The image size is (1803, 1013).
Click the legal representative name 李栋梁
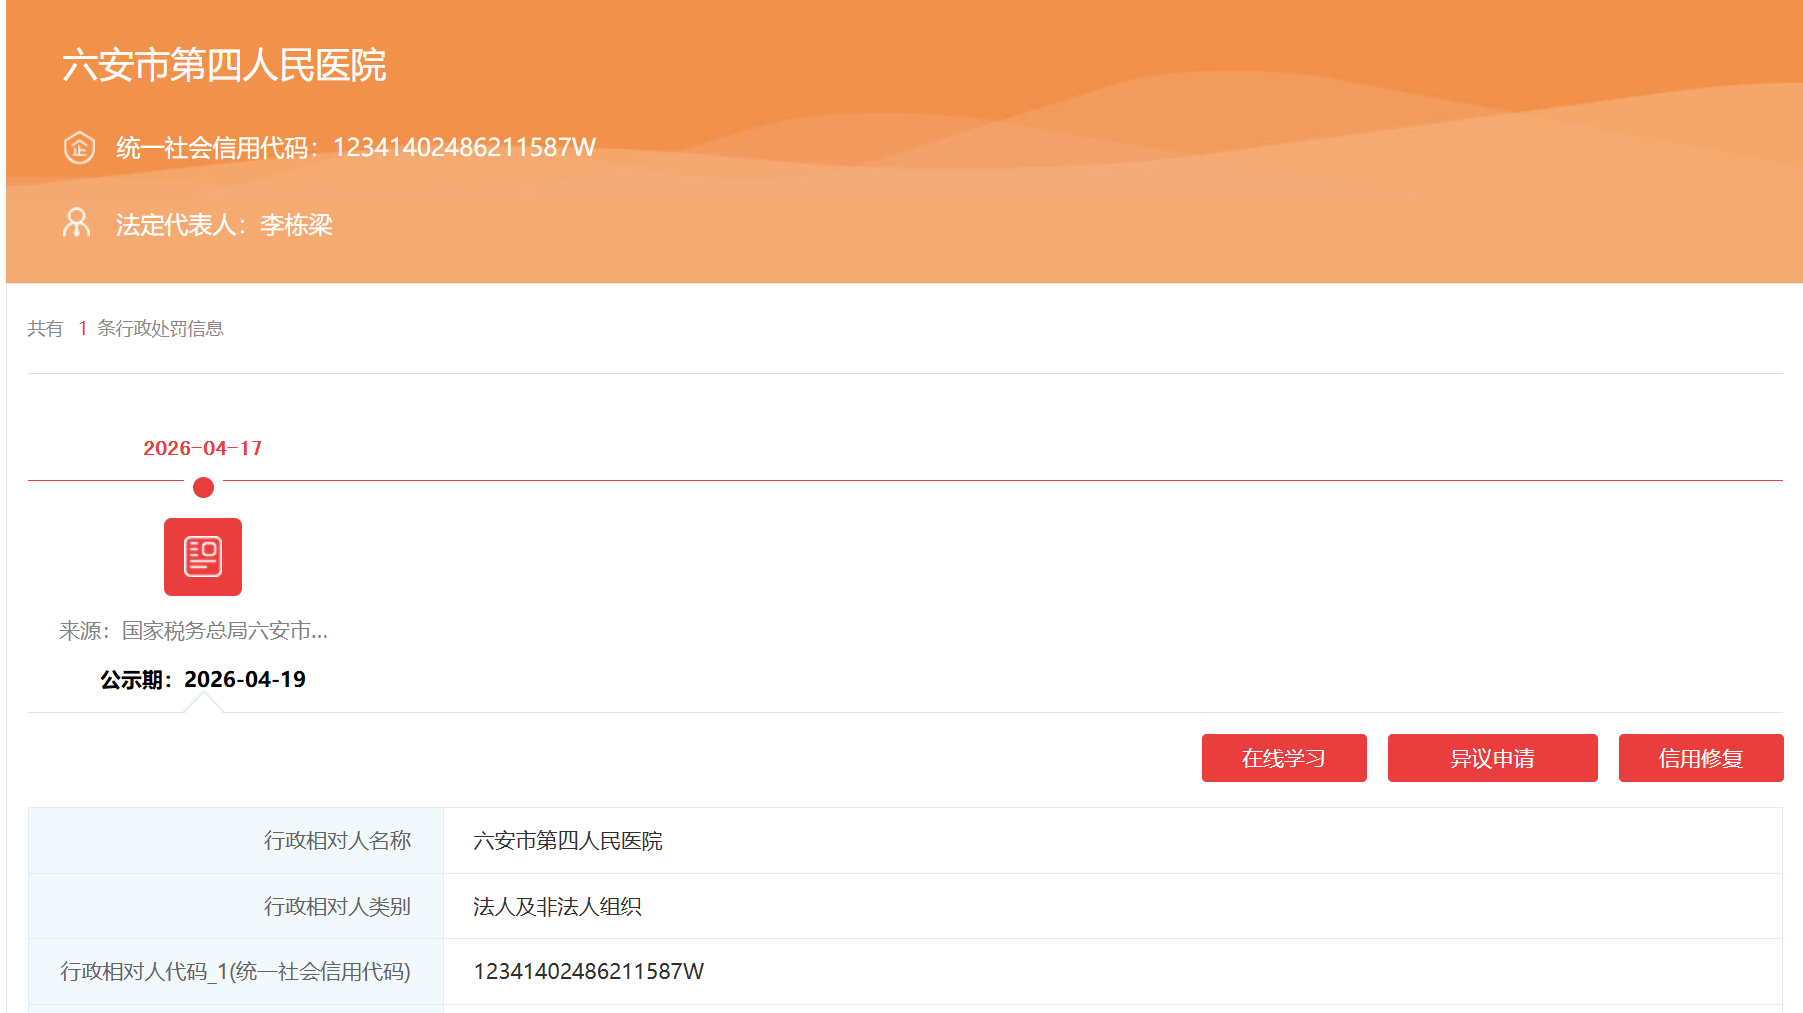296,225
